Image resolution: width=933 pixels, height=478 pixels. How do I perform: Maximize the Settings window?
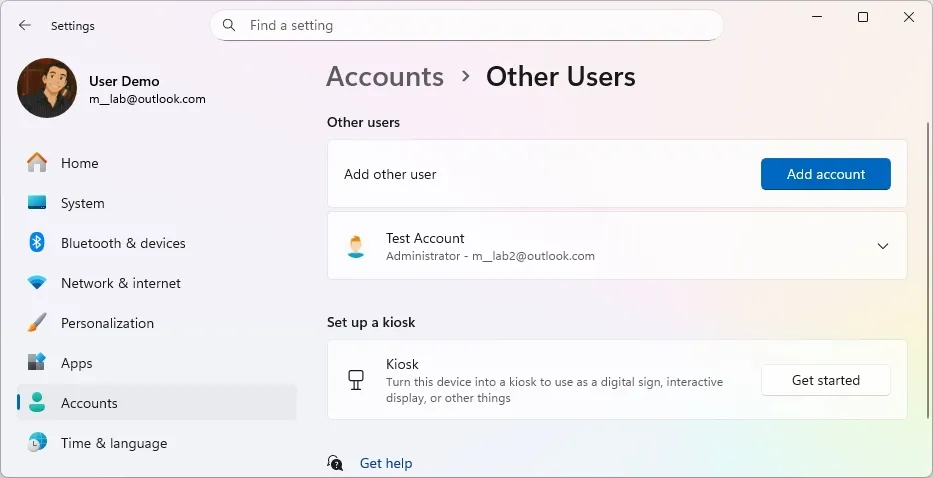pyautogui.click(x=863, y=17)
